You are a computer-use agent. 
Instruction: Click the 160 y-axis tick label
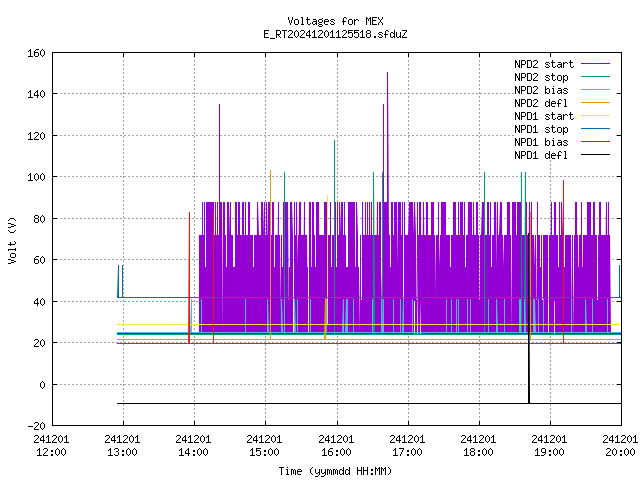pos(36,53)
